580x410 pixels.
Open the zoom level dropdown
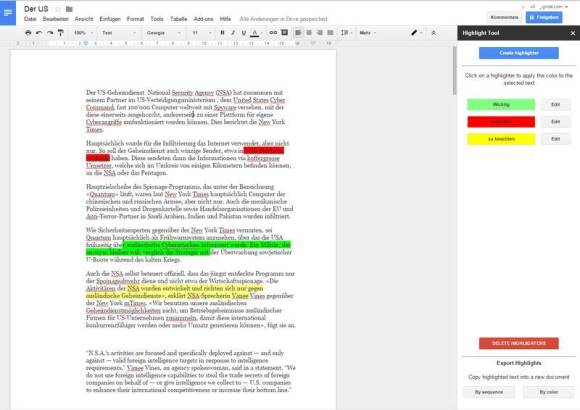tap(83, 33)
